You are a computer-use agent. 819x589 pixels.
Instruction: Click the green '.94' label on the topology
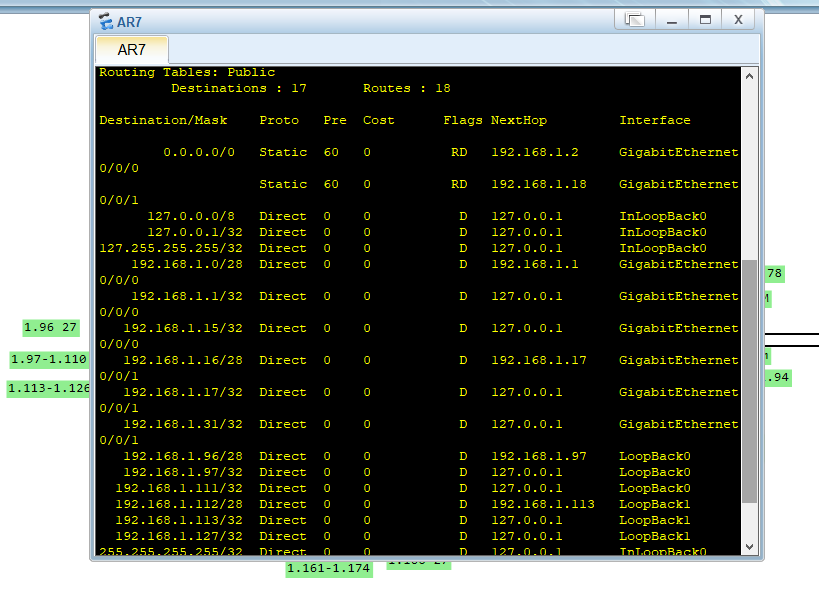pyautogui.click(x=778, y=378)
